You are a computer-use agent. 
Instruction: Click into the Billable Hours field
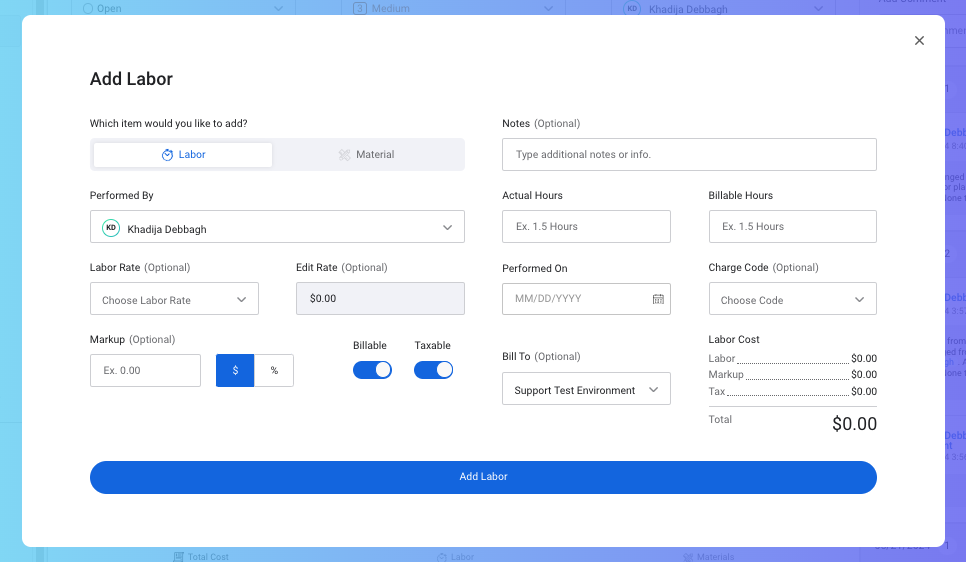pos(792,227)
